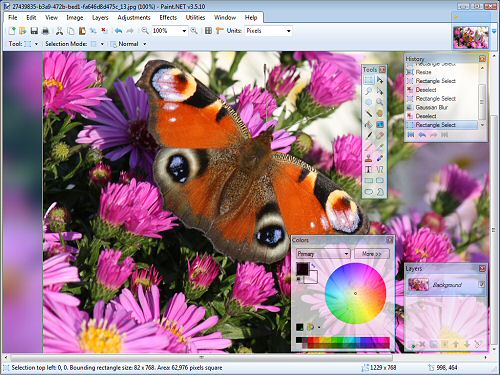Undo with blue arrow in main toolbar

[118, 31]
